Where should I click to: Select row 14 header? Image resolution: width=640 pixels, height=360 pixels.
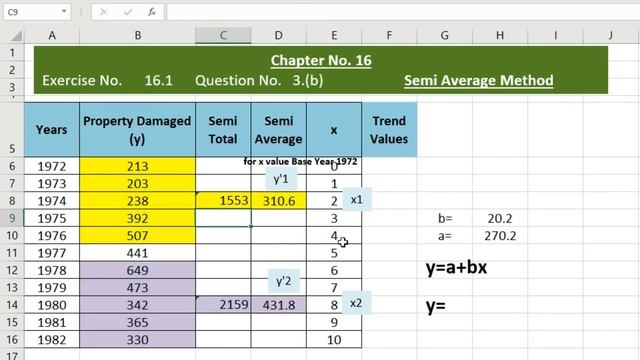pyautogui.click(x=12, y=305)
